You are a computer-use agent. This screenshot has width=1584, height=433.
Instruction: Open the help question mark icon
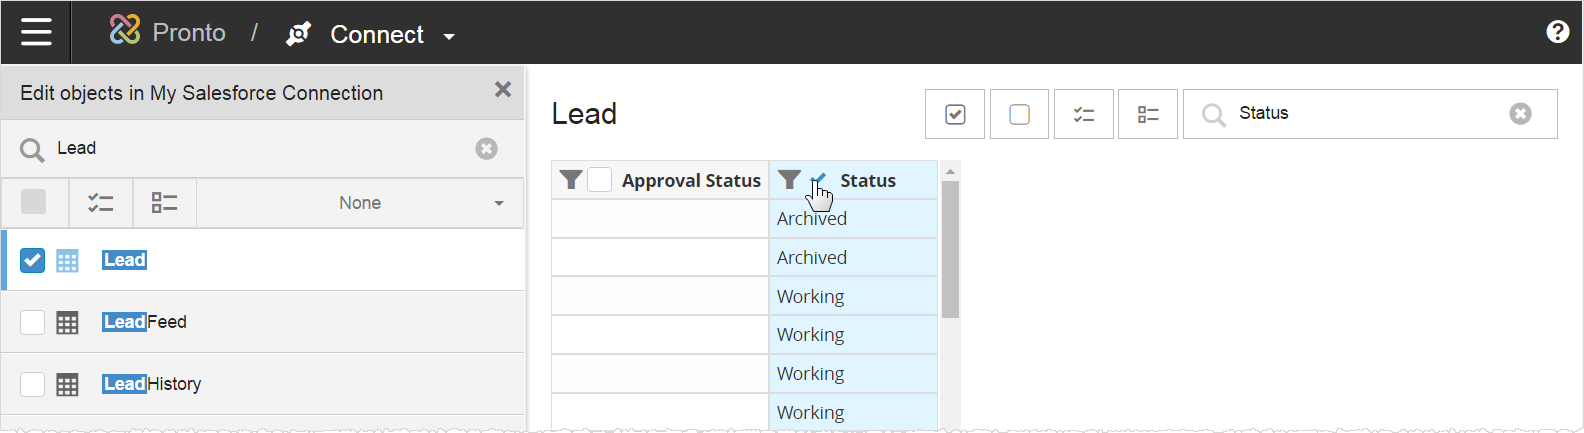point(1557,32)
